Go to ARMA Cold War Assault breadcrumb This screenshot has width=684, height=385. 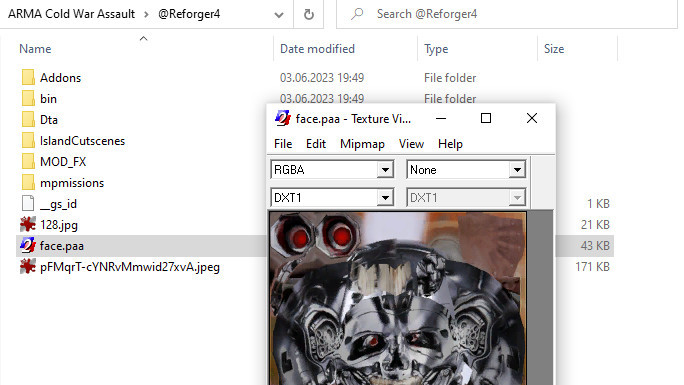coord(72,14)
